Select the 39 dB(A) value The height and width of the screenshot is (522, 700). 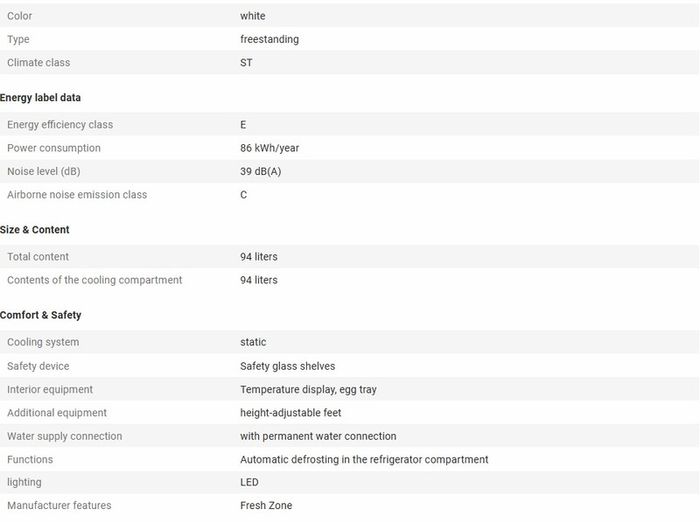(x=260, y=171)
